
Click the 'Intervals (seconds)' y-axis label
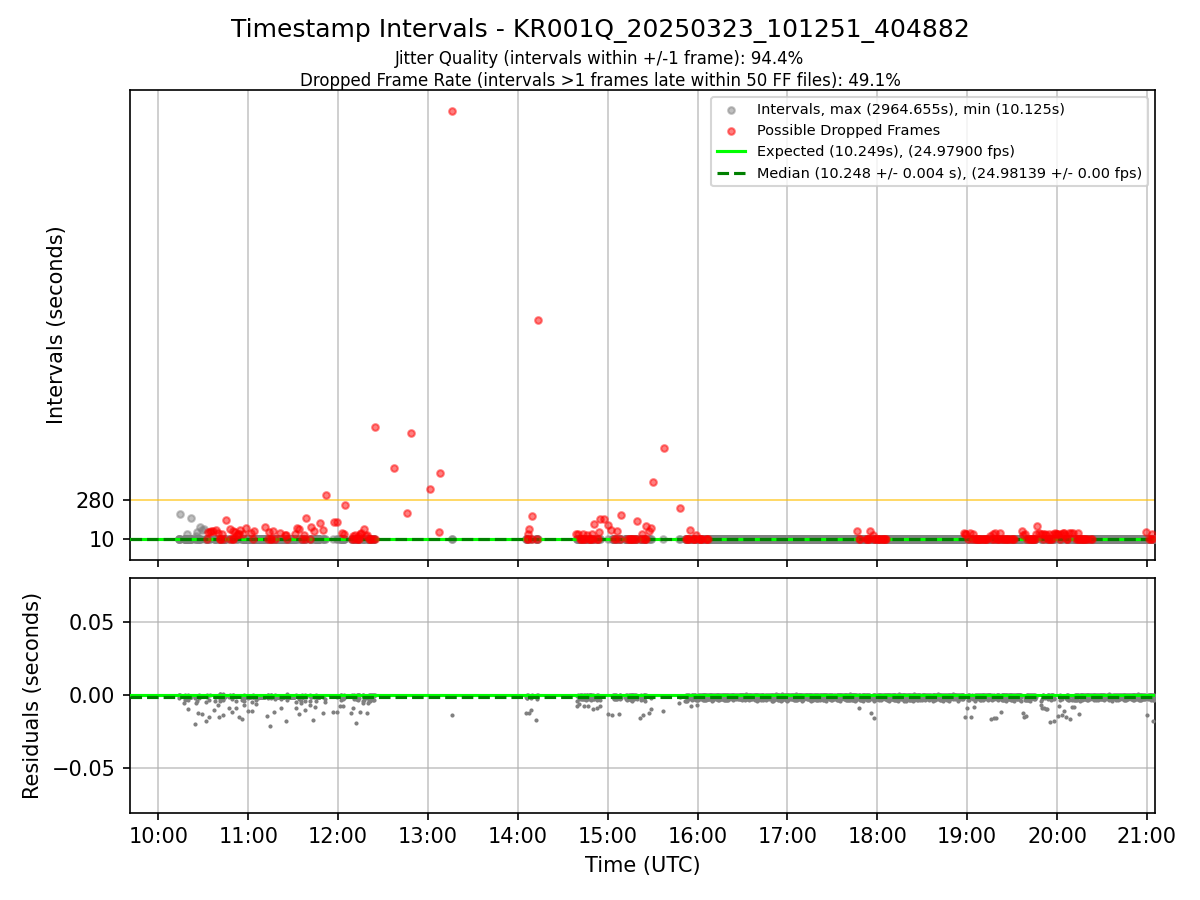56,325
